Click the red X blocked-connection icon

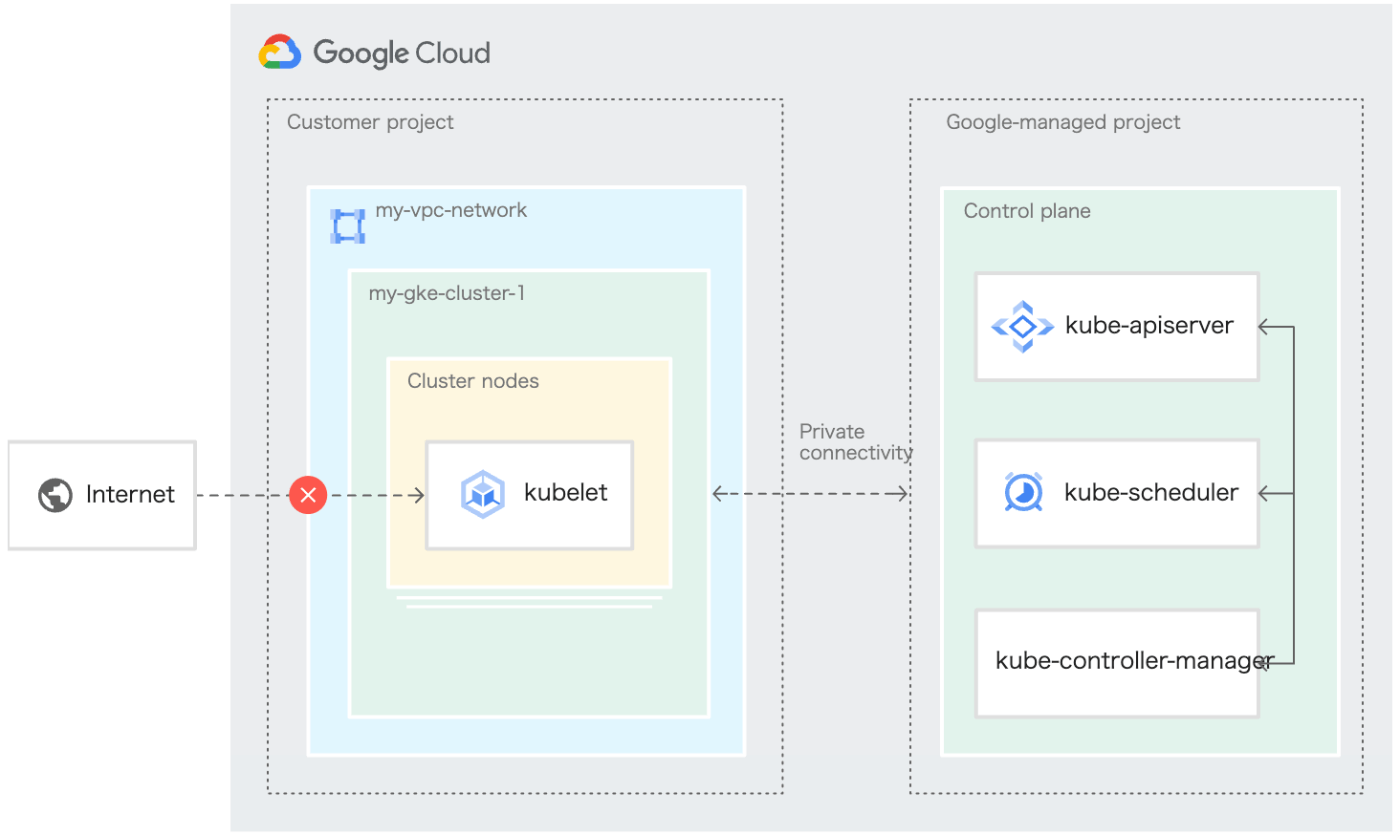308,494
